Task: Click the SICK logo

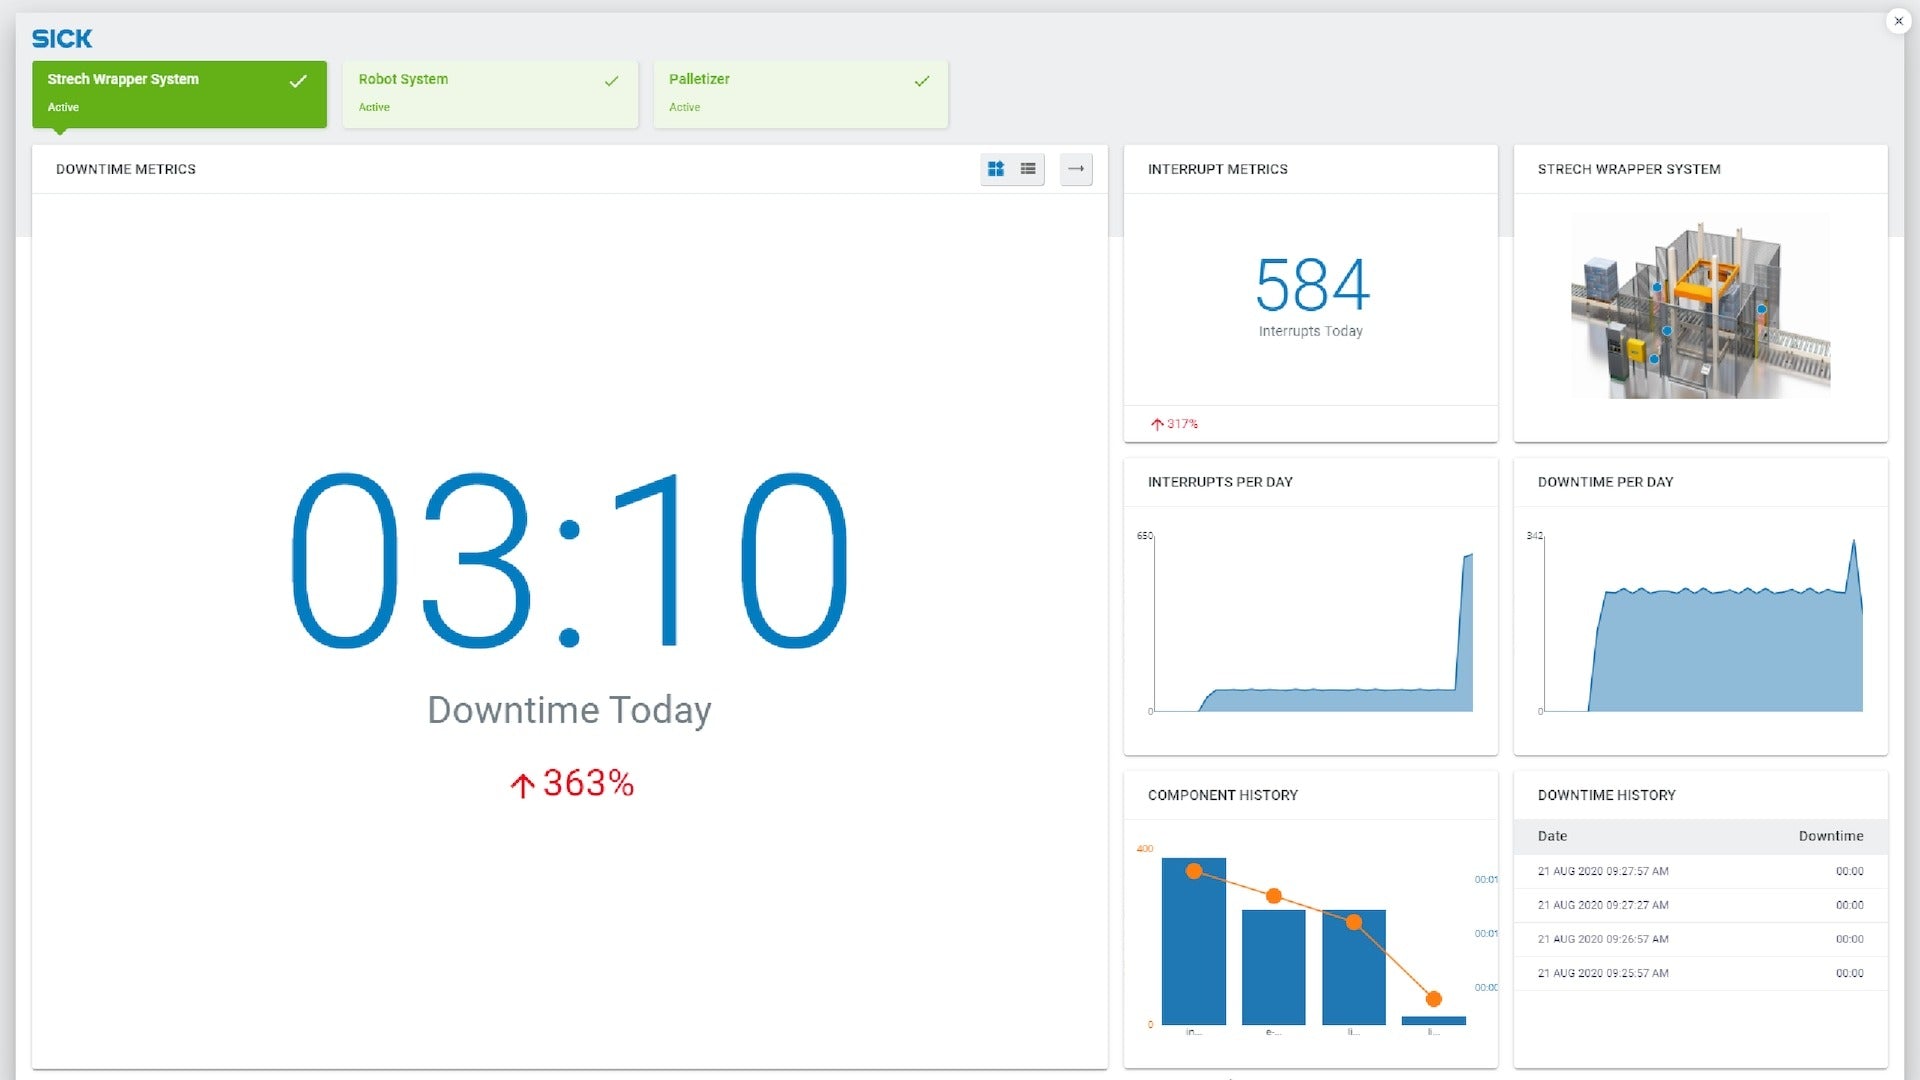Action: [62, 39]
